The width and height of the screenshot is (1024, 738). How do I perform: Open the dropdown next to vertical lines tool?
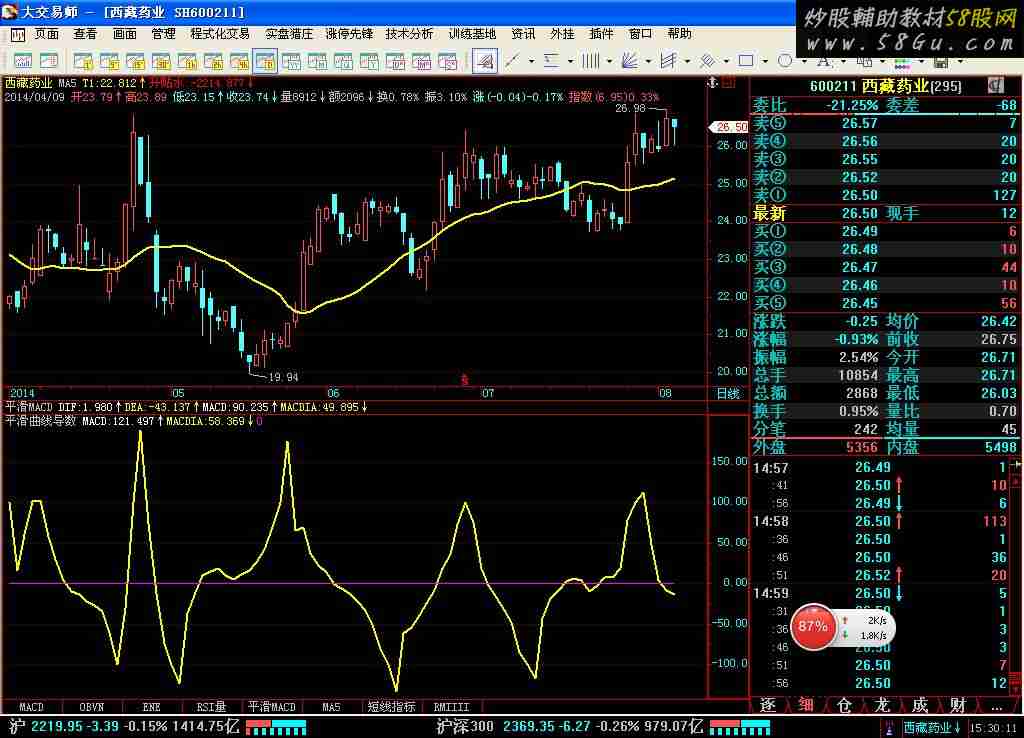click(609, 61)
